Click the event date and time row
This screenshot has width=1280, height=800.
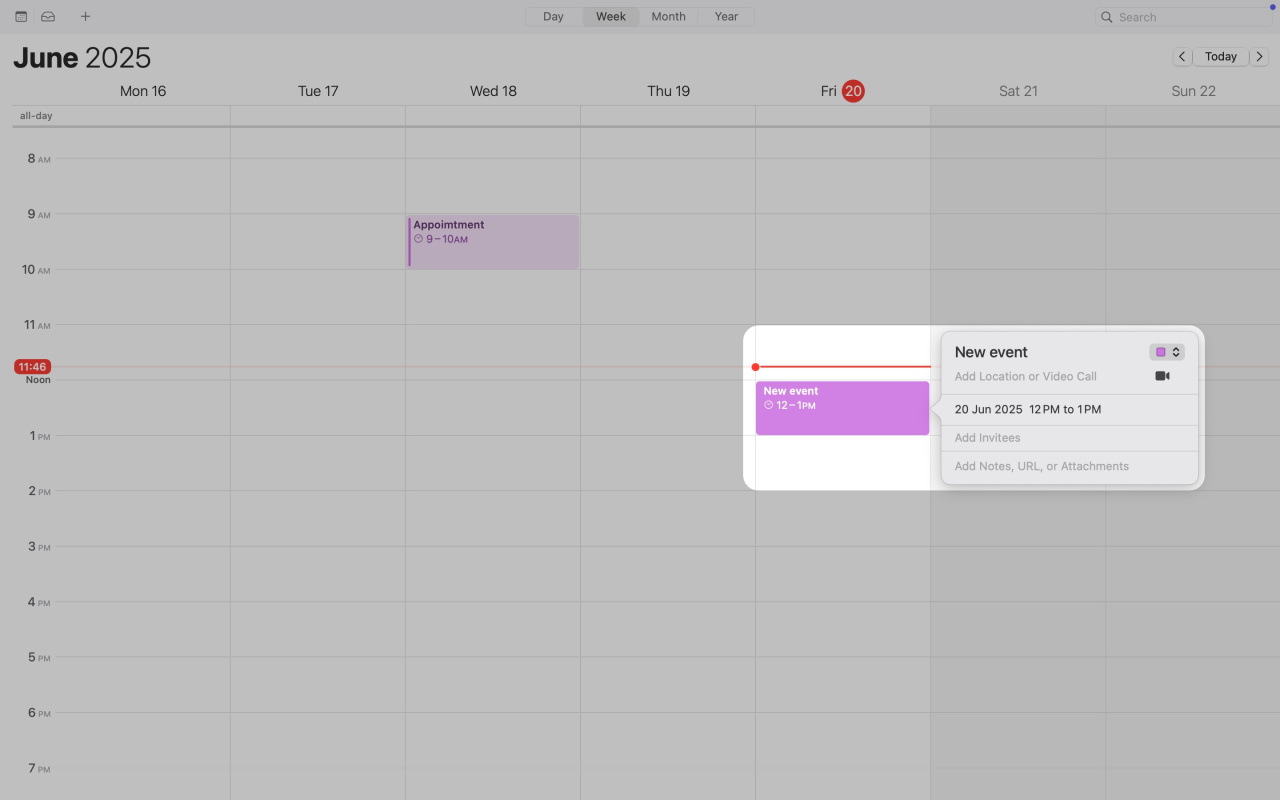click(1027, 409)
